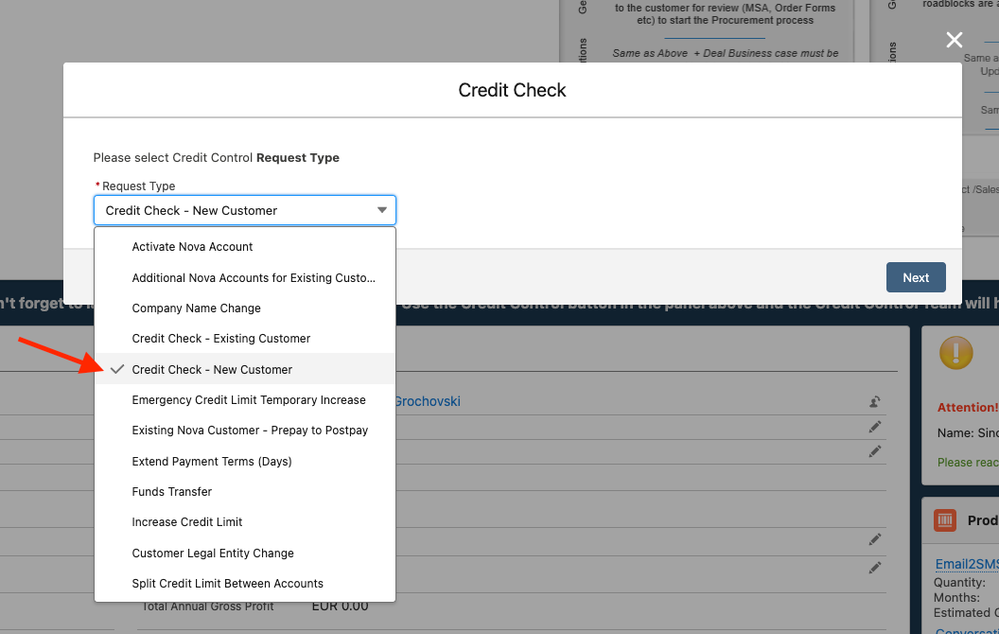Click the orange Products list icon
Image resolution: width=999 pixels, height=634 pixels.
pyautogui.click(x=945, y=520)
